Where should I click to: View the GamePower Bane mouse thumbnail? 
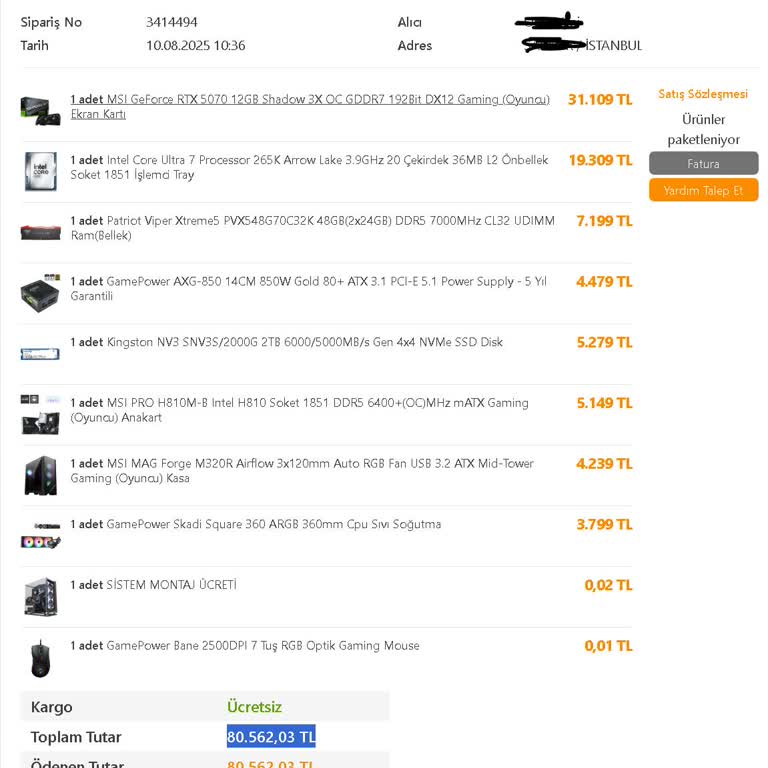point(41,658)
